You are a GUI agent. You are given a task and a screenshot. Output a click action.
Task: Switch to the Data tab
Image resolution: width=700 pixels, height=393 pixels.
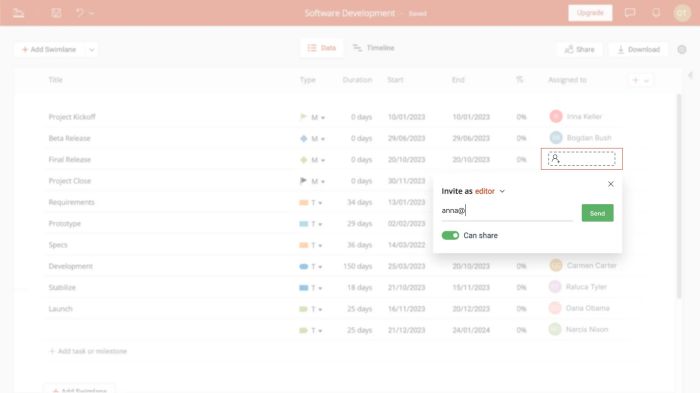[x=321, y=48]
